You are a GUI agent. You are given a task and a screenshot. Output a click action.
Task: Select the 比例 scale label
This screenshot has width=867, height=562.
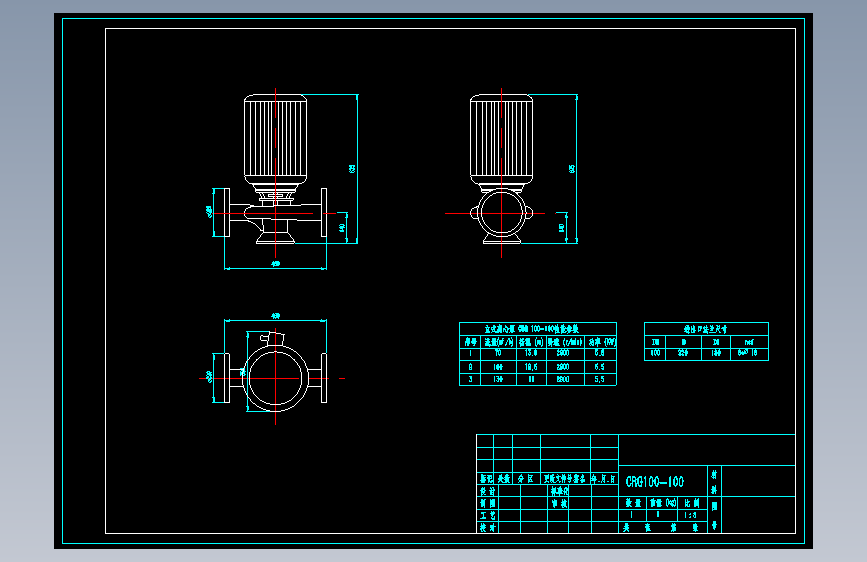[x=692, y=503]
